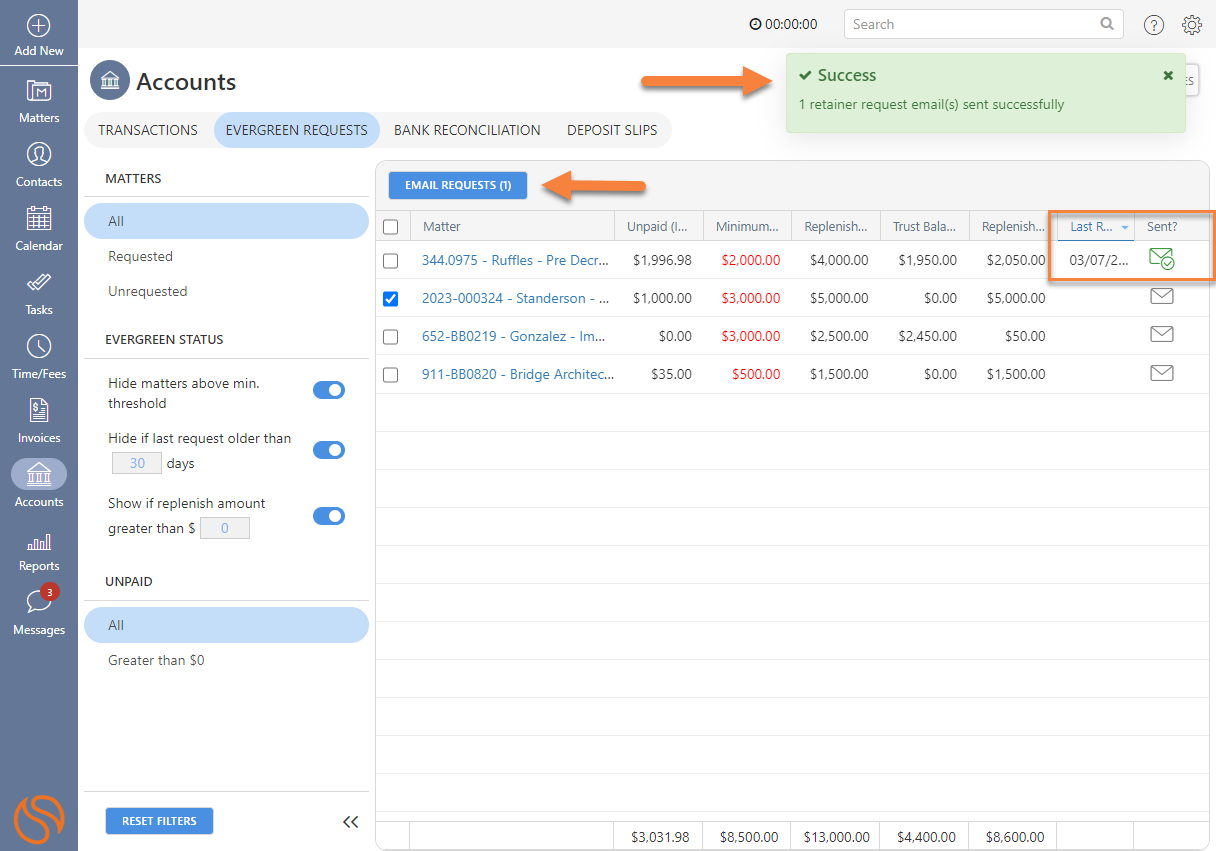Collapse the filter panel with double chevron
Screen dimensions: 1216x851
pyautogui.click(x=350, y=822)
